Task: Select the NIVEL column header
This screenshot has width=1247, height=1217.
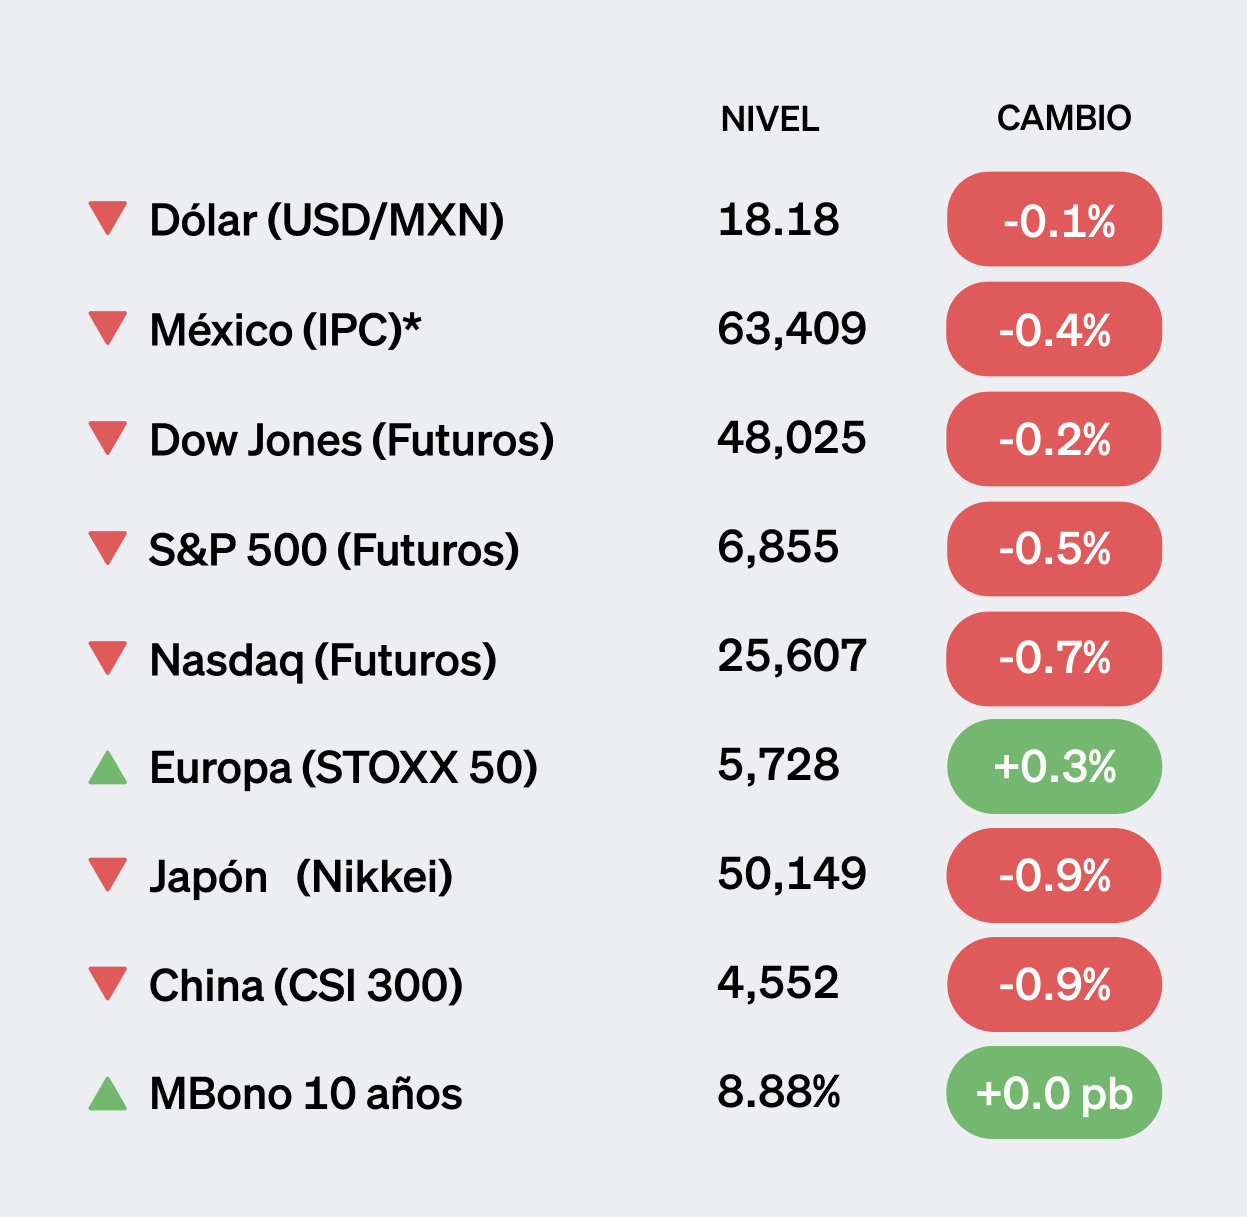Action: (769, 120)
